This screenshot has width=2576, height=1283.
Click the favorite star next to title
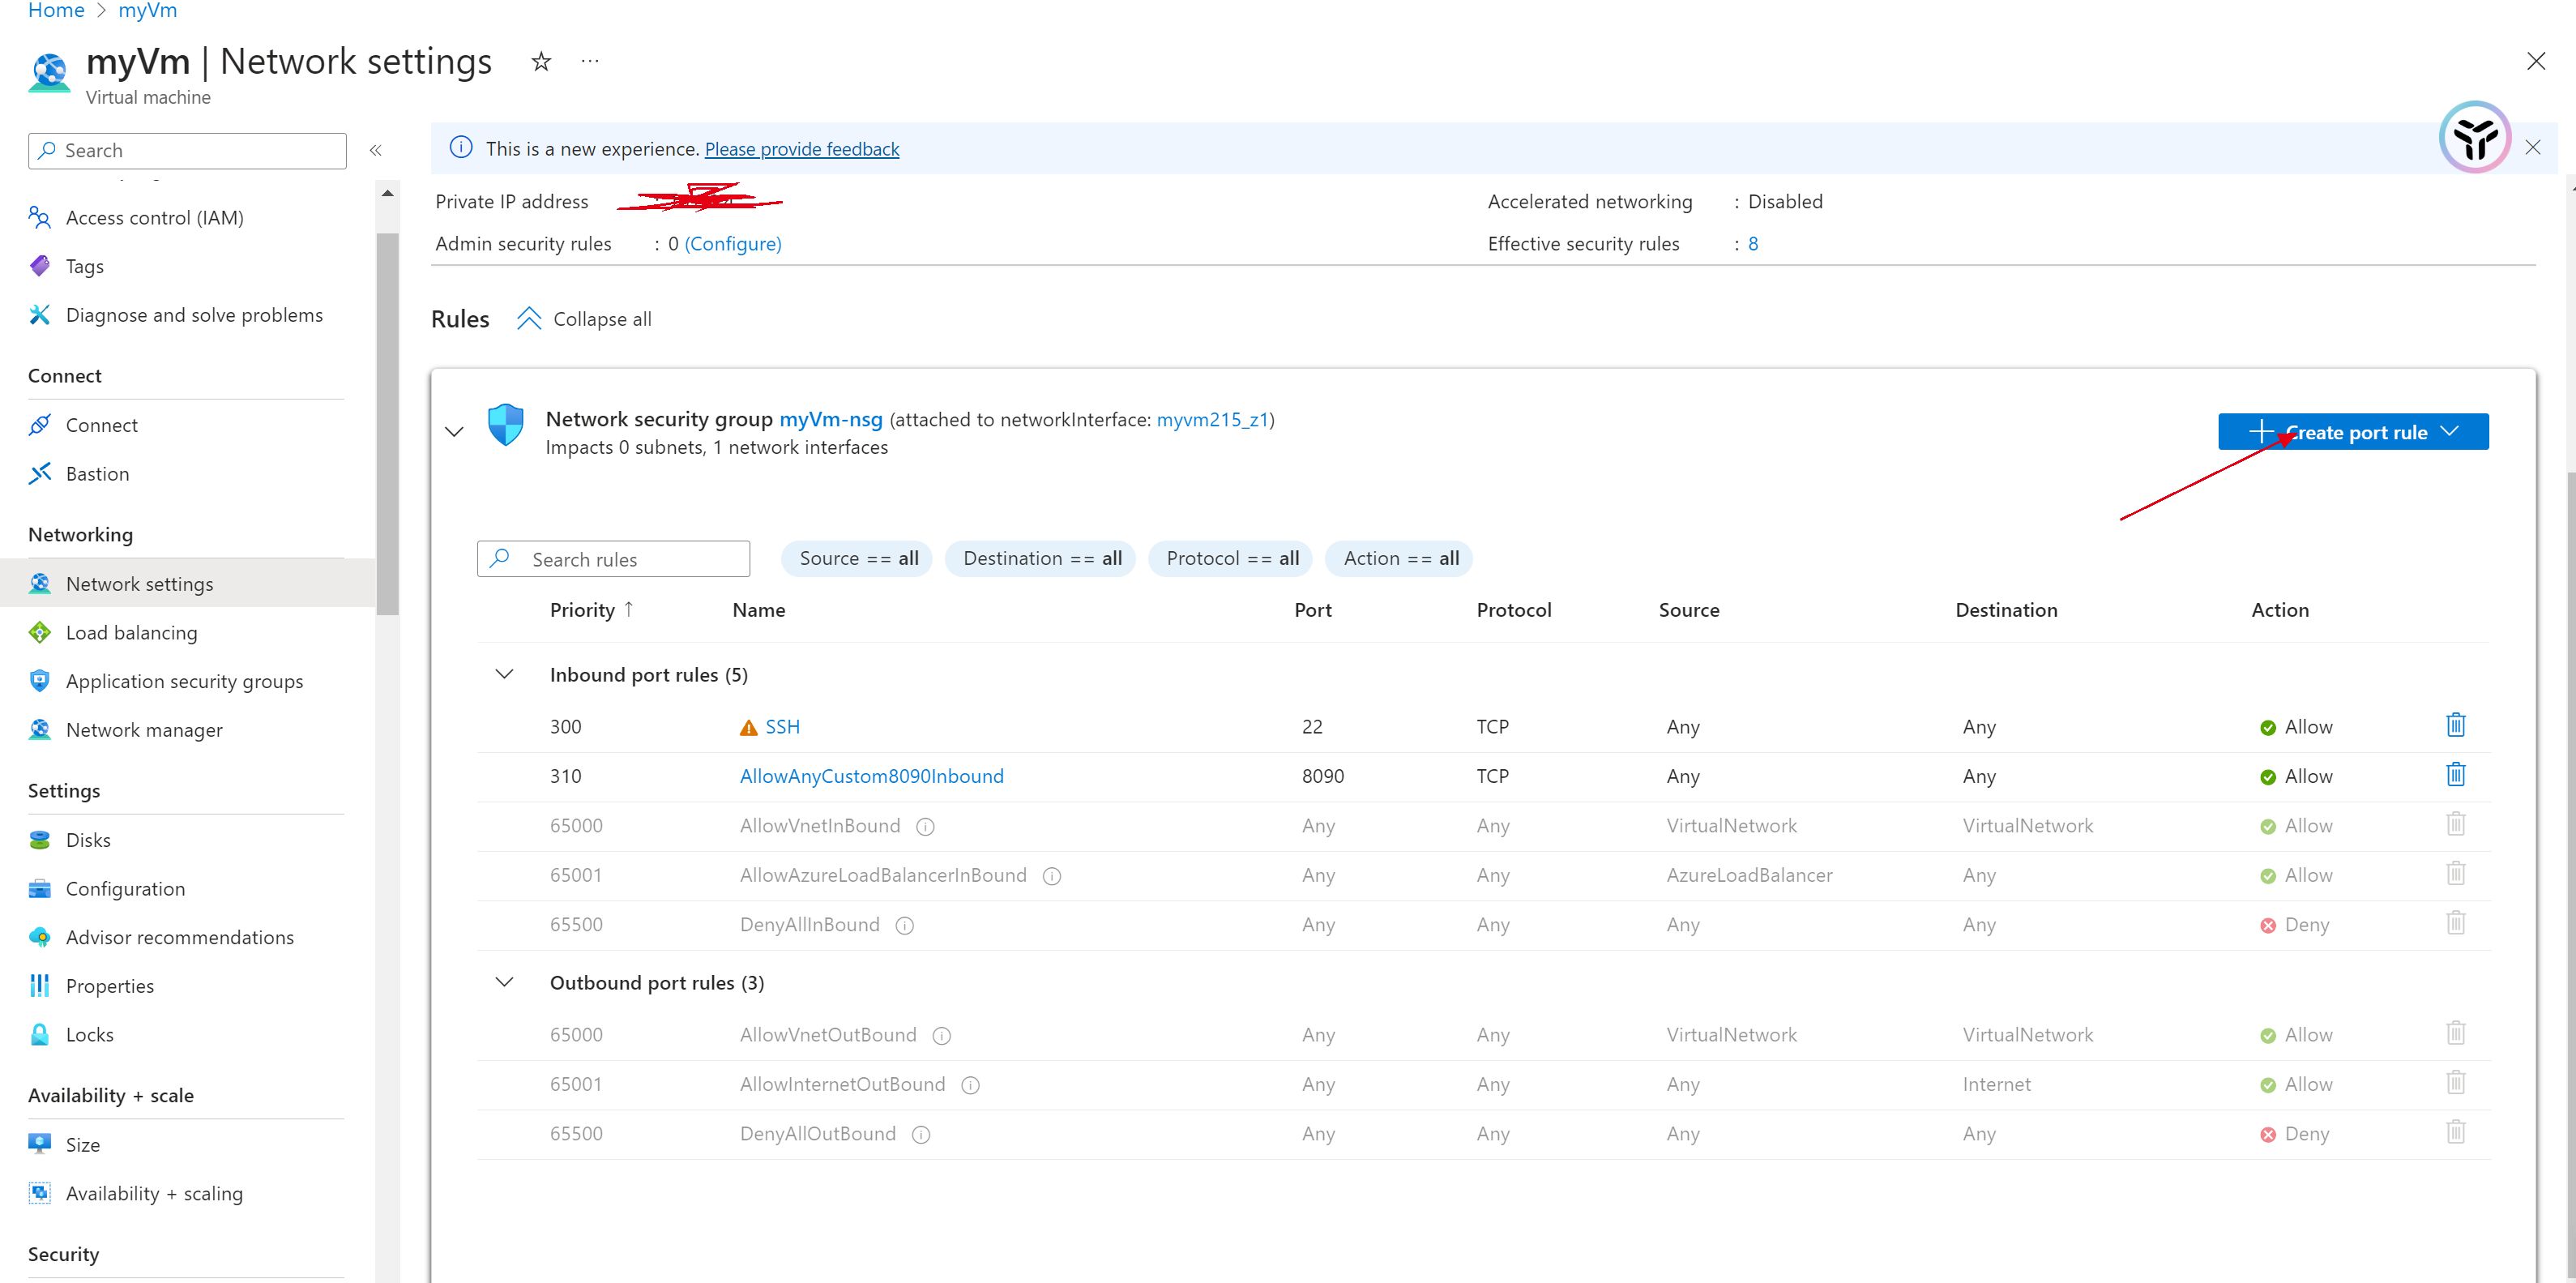click(x=541, y=62)
